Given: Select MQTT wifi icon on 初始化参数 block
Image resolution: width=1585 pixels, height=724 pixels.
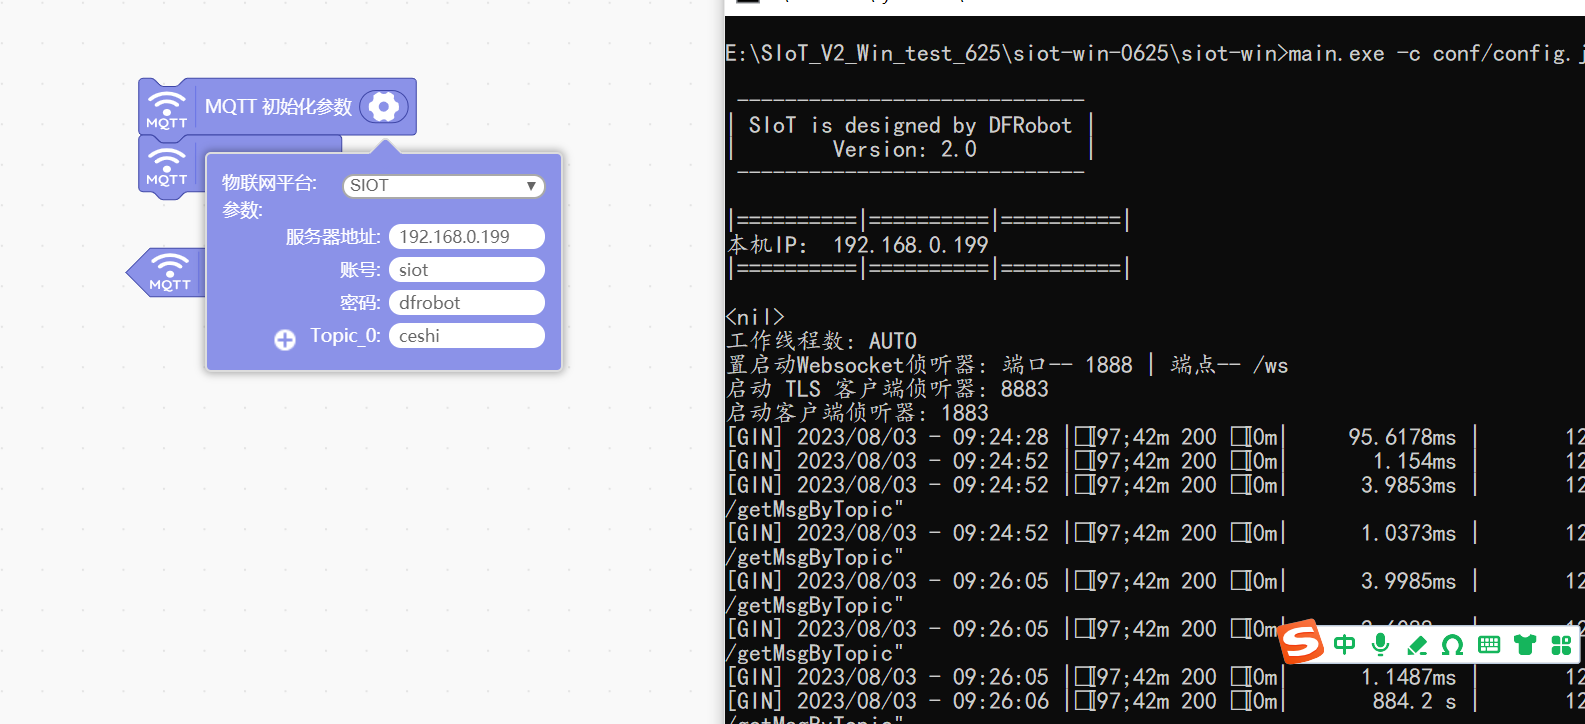Looking at the screenshot, I should pyautogui.click(x=167, y=108).
